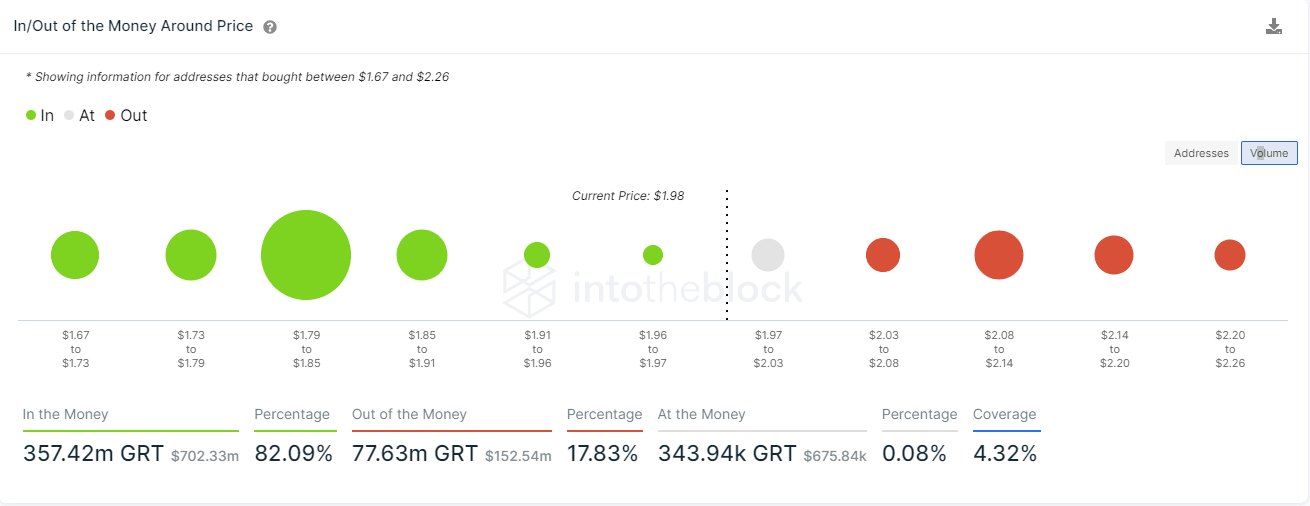Screen dimensions: 1310x506
Task: Click green bubble for $1.67 to $1.73
Action: coord(75,255)
